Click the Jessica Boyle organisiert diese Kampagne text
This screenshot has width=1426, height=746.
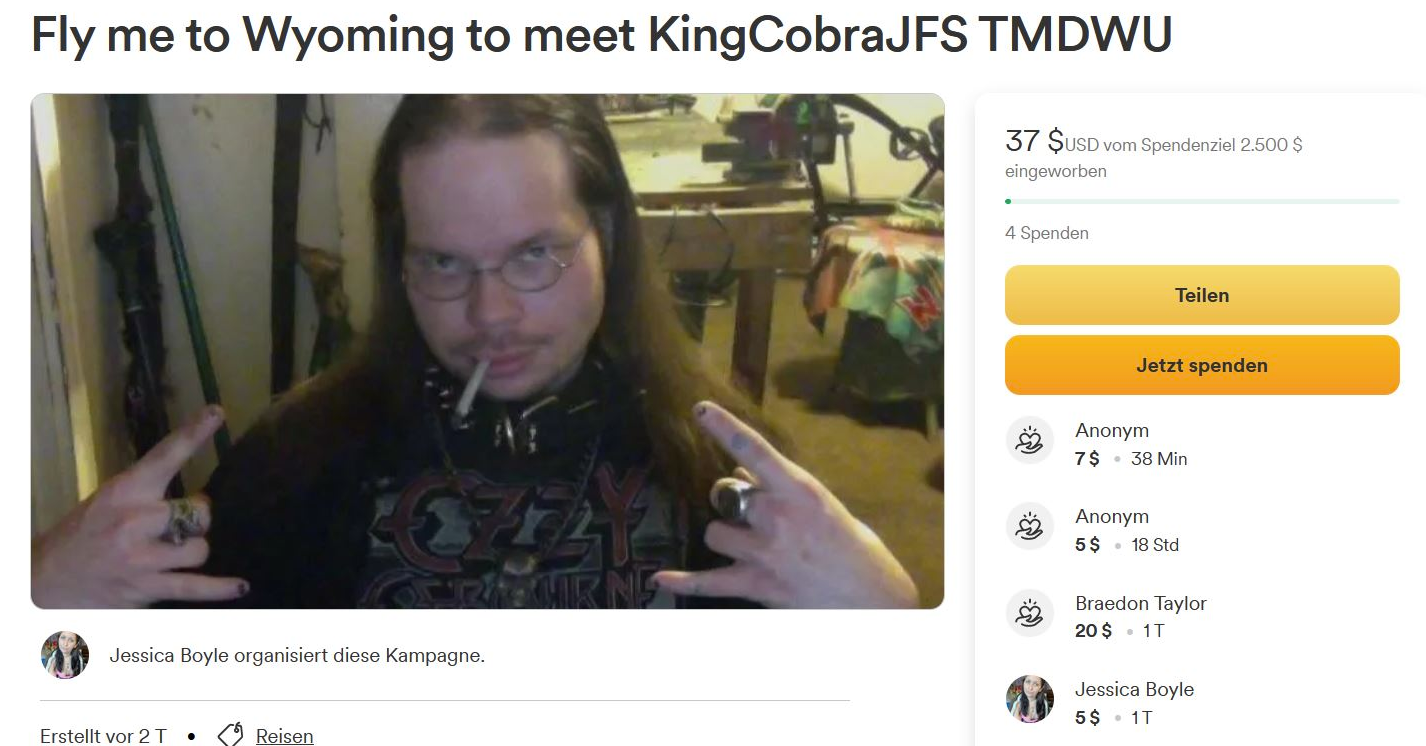297,656
